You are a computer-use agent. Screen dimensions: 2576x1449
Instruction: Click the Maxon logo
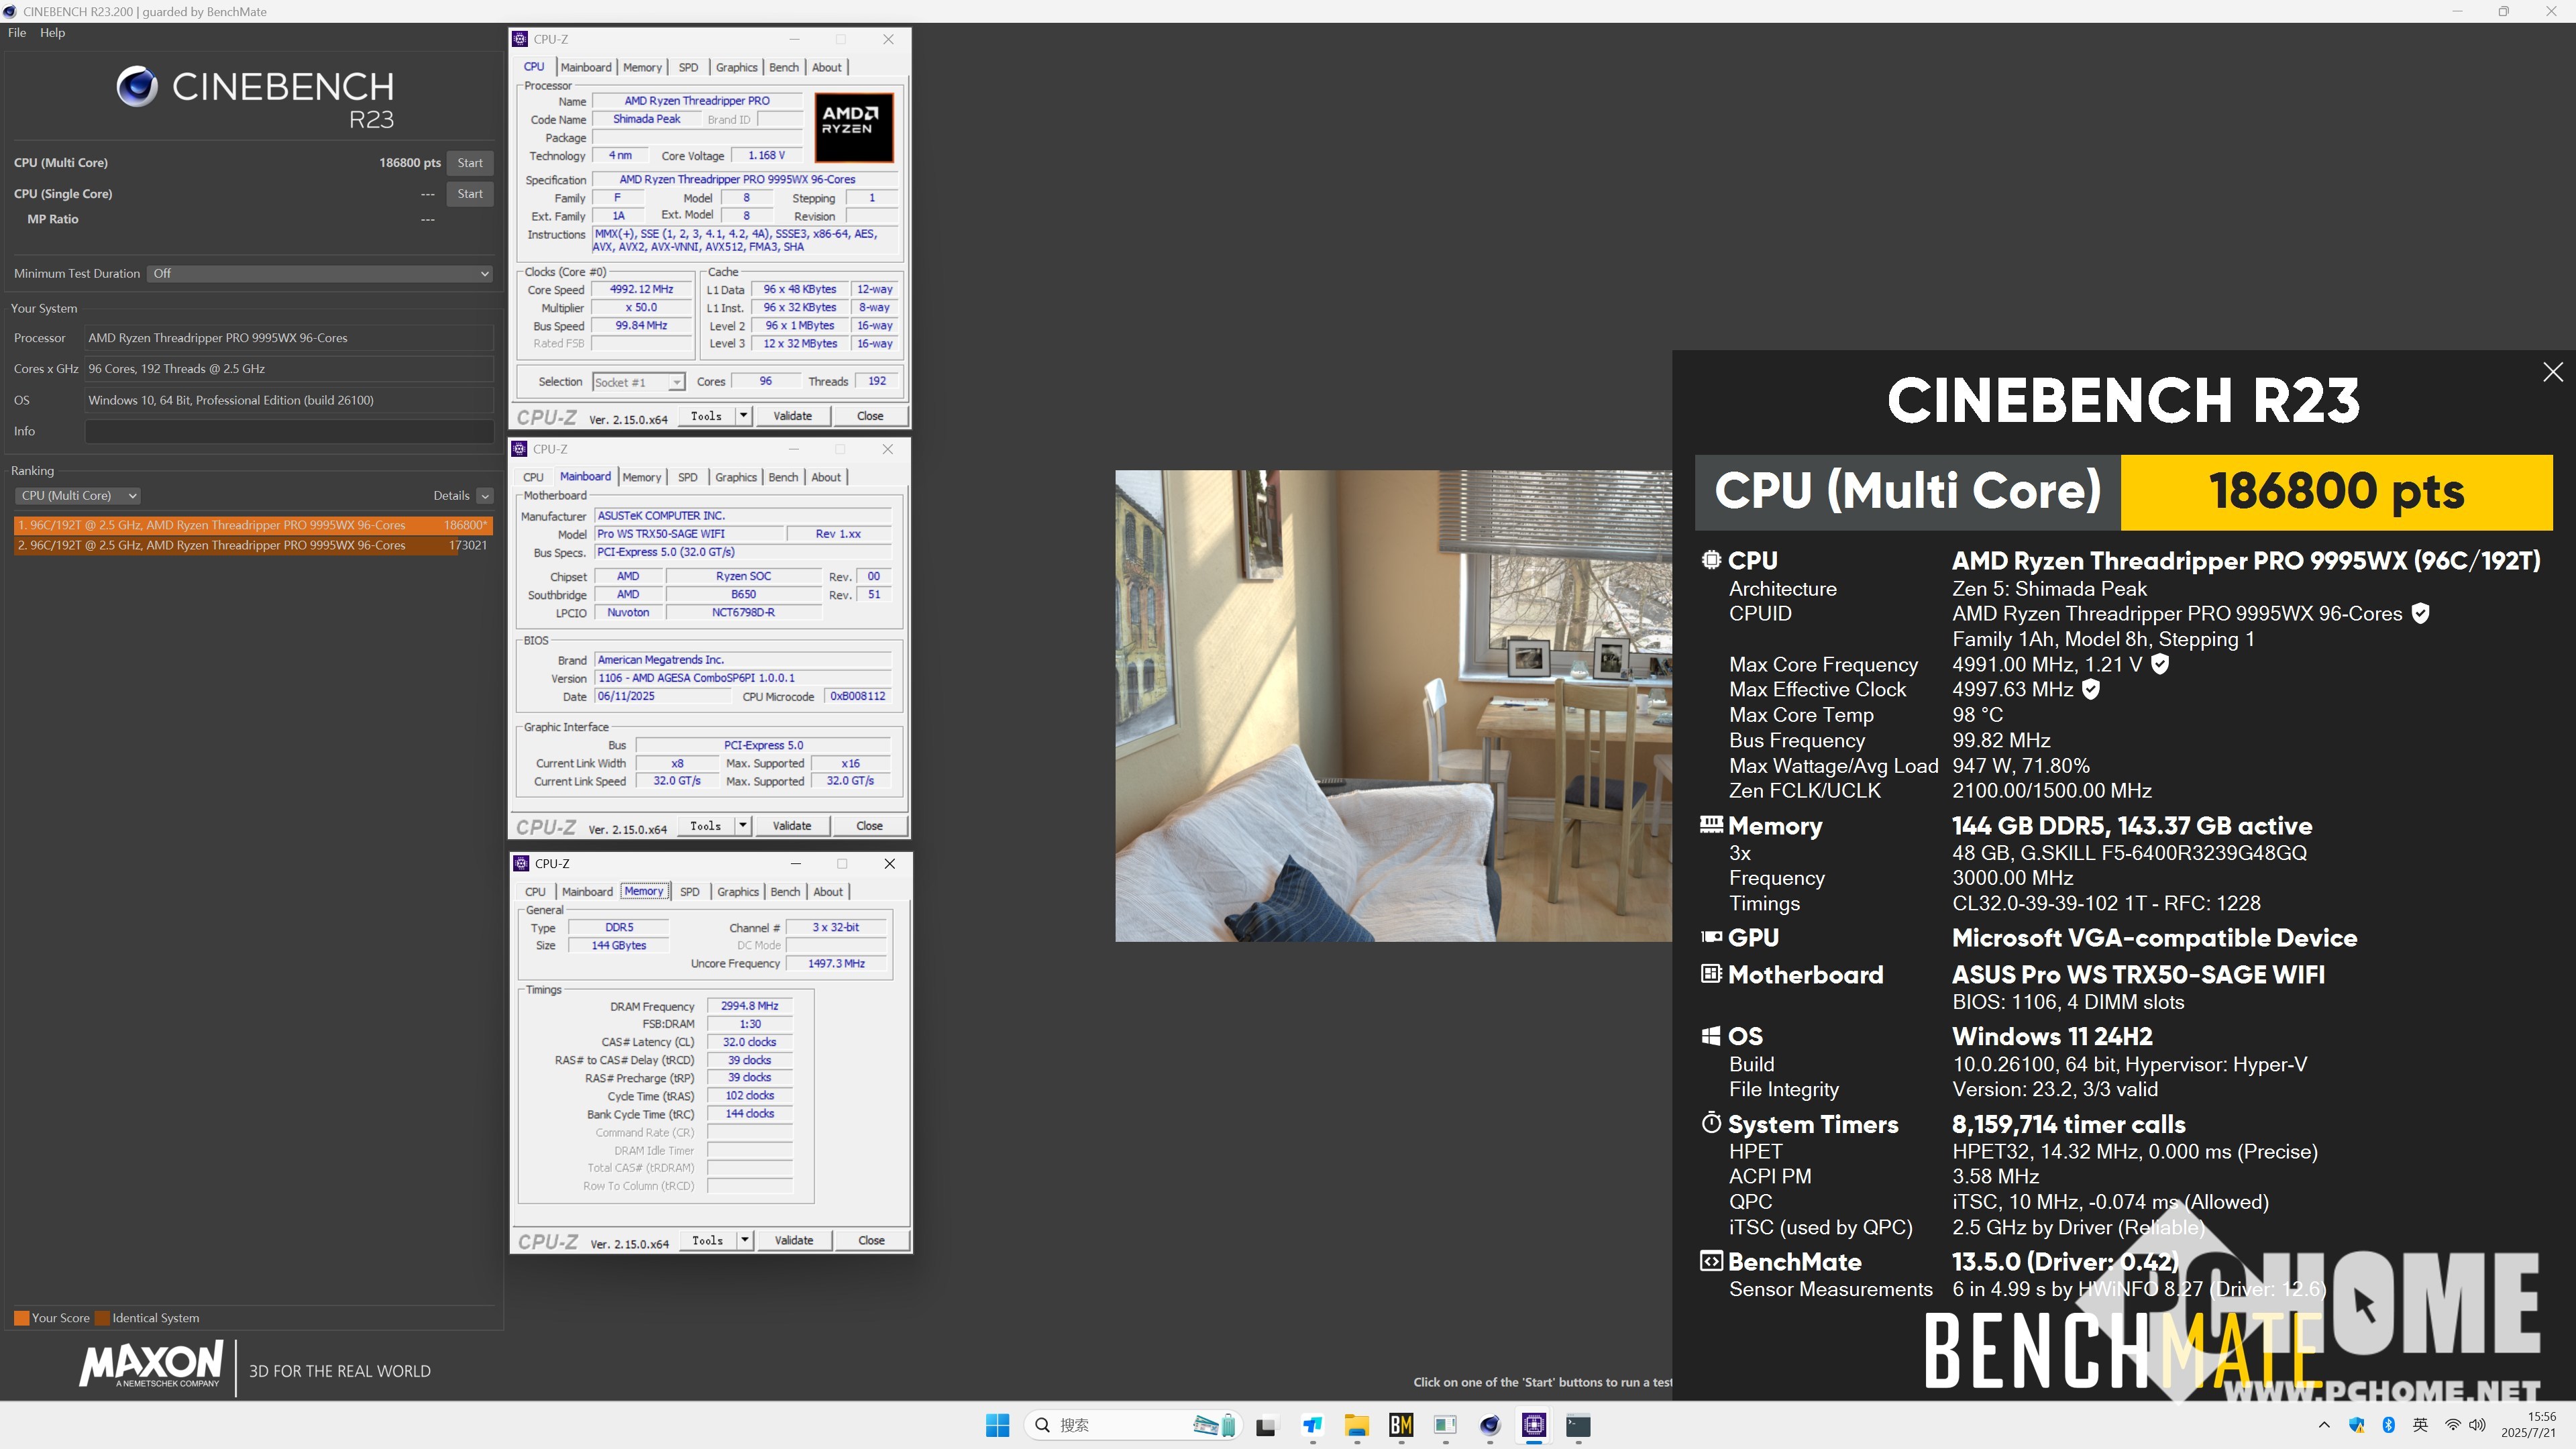(x=151, y=1365)
